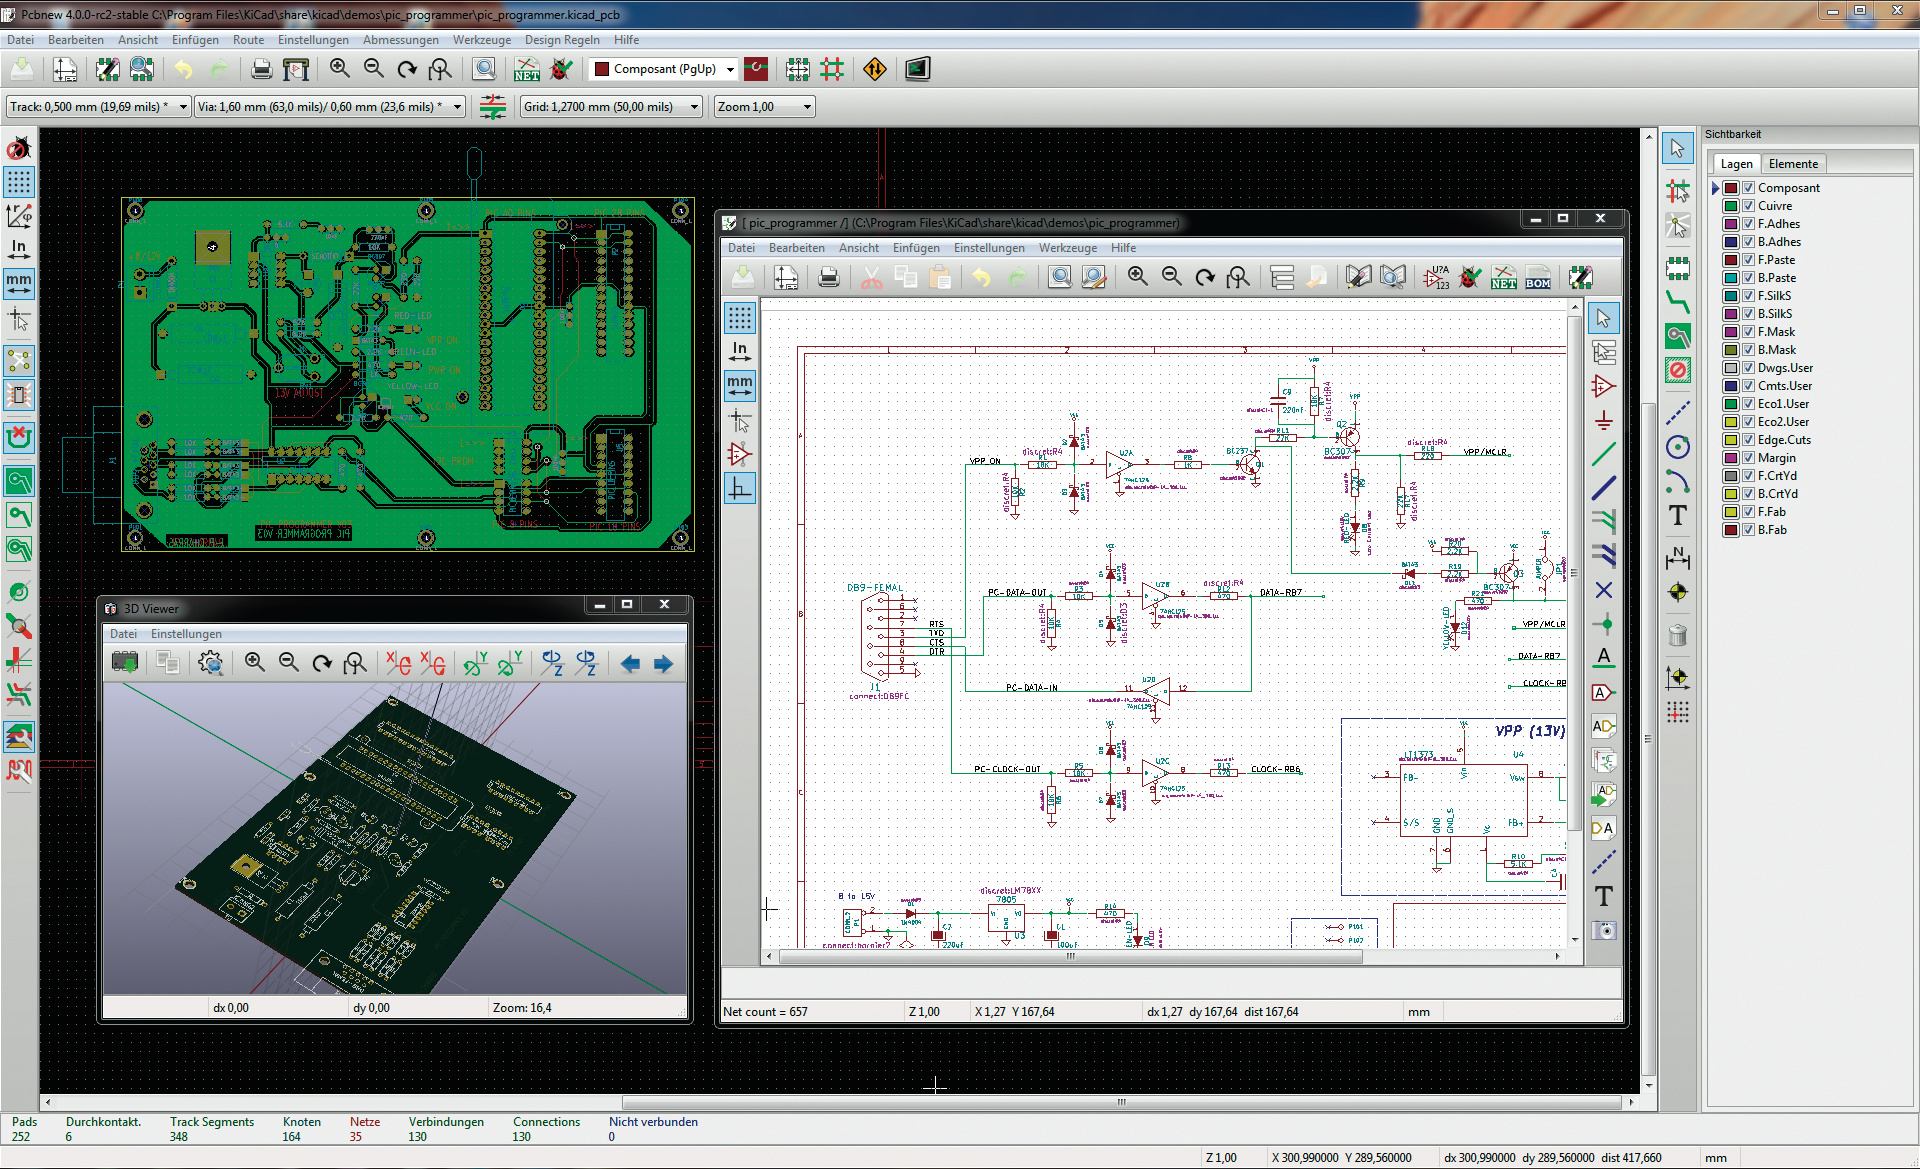Expand the Grid size dropdown
This screenshot has height=1169, width=1920.
[694, 107]
